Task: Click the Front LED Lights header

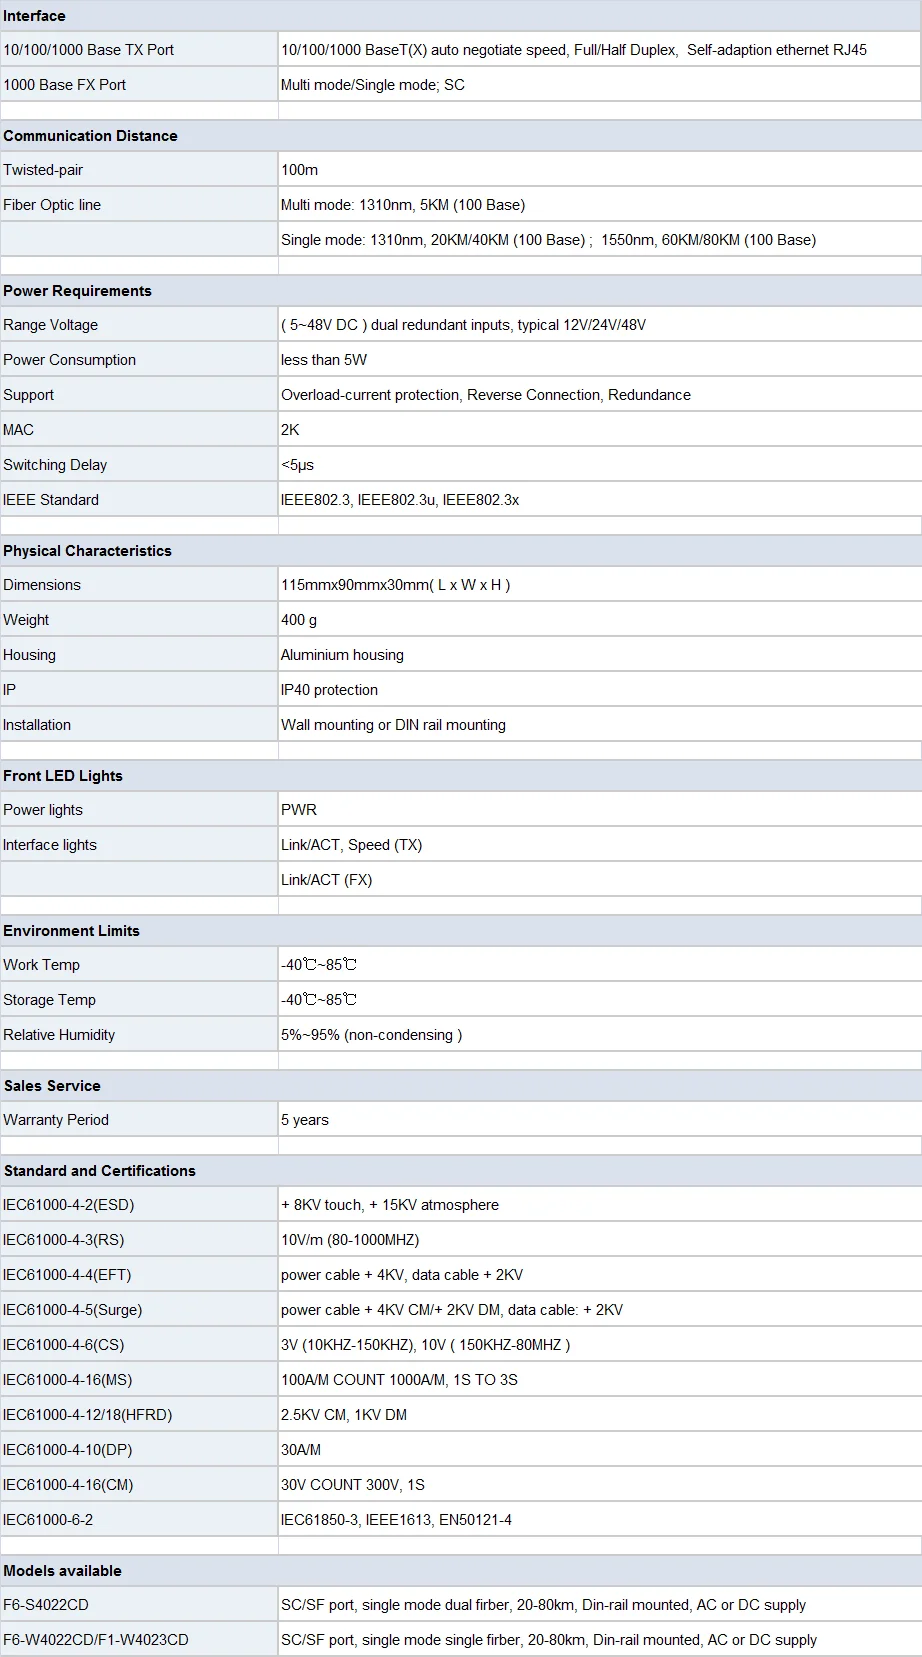Action: tap(63, 776)
